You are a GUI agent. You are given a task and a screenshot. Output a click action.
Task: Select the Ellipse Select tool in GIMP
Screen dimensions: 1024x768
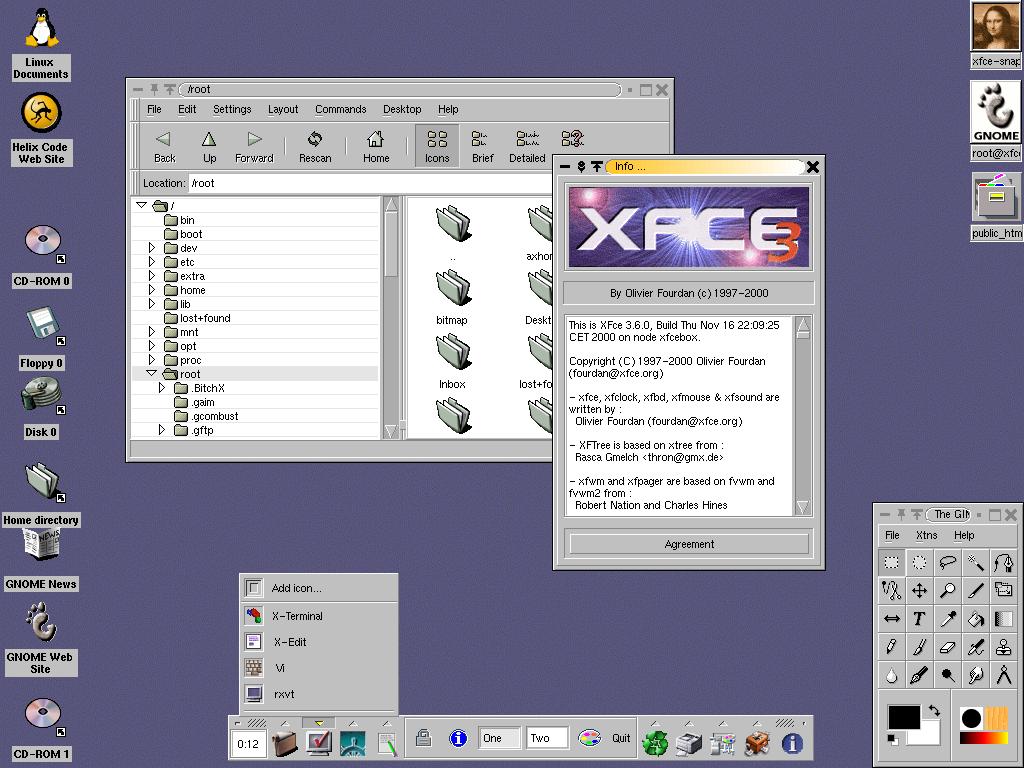tap(920, 562)
